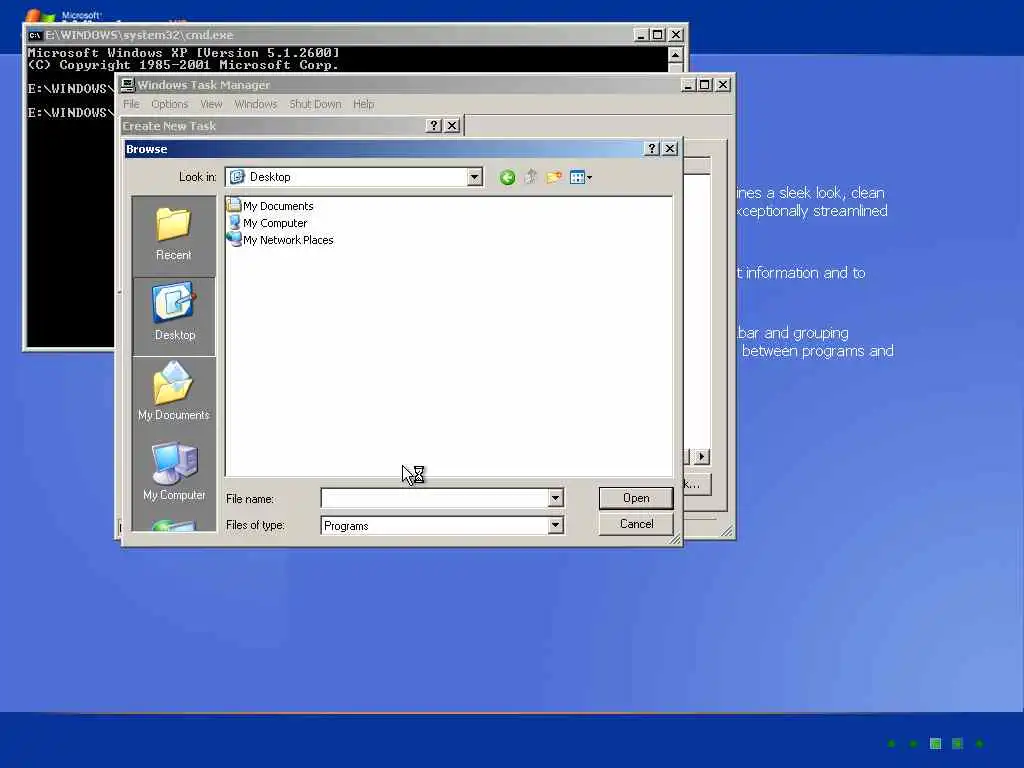This screenshot has width=1024, height=768.
Task: Click the Browse dialog help question mark
Action: pyautogui.click(x=651, y=148)
